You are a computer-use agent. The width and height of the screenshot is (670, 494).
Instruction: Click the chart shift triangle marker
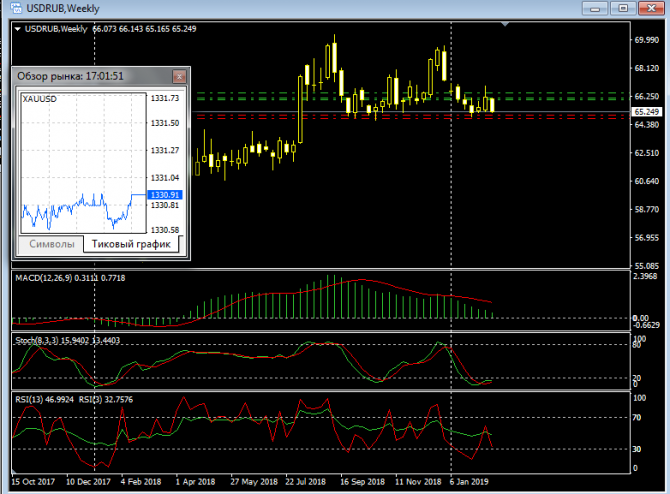click(x=505, y=24)
